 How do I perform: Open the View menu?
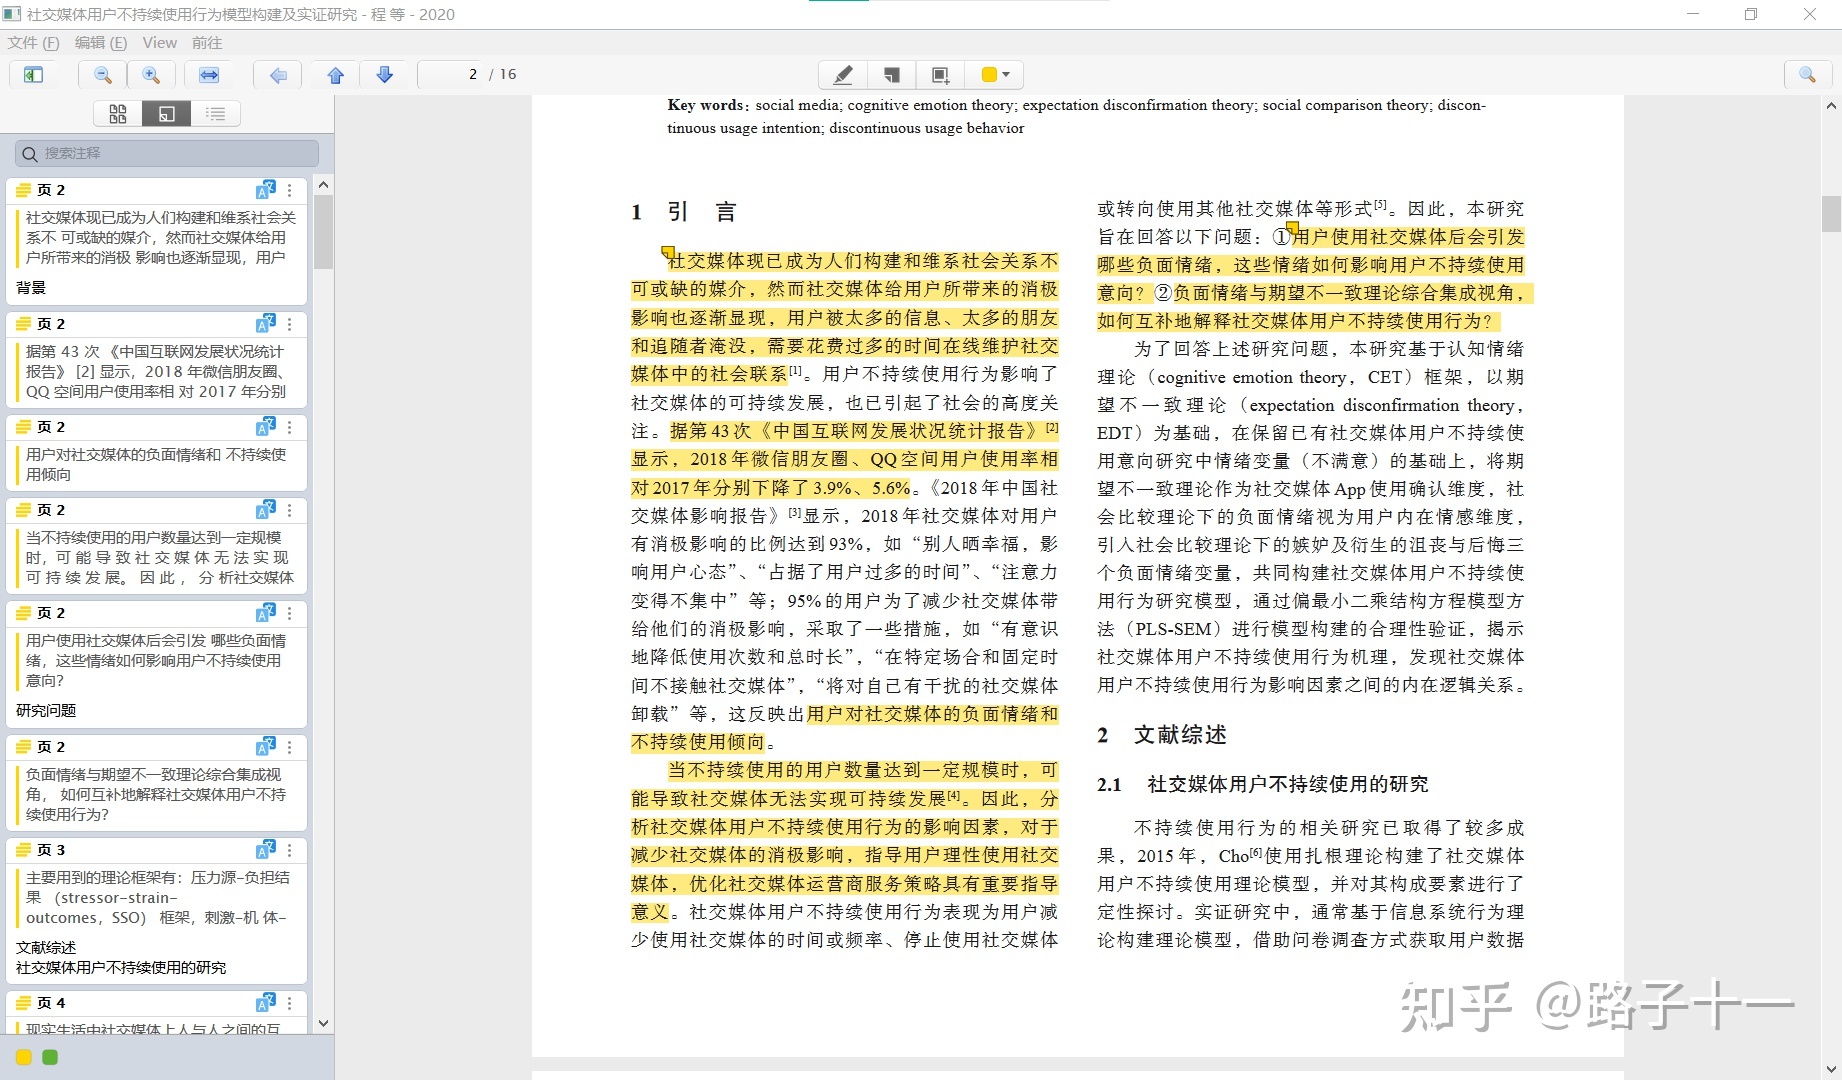[x=160, y=43]
